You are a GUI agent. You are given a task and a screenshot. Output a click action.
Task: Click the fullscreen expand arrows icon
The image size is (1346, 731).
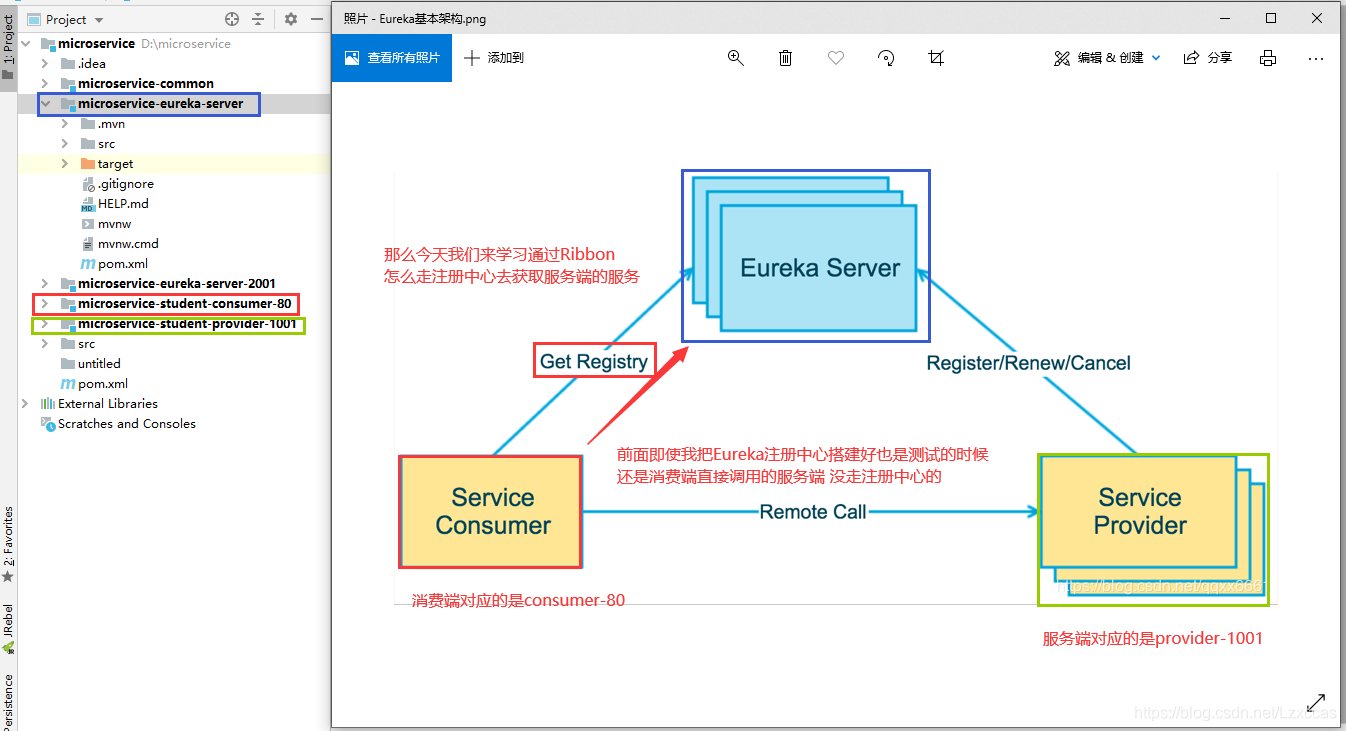[1316, 702]
